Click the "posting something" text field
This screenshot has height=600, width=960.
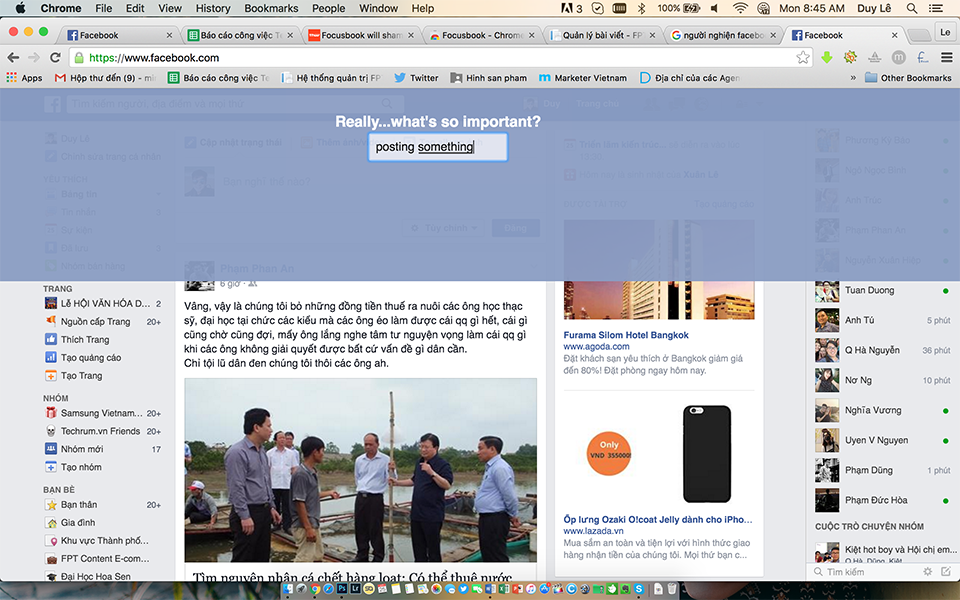pyautogui.click(x=437, y=147)
